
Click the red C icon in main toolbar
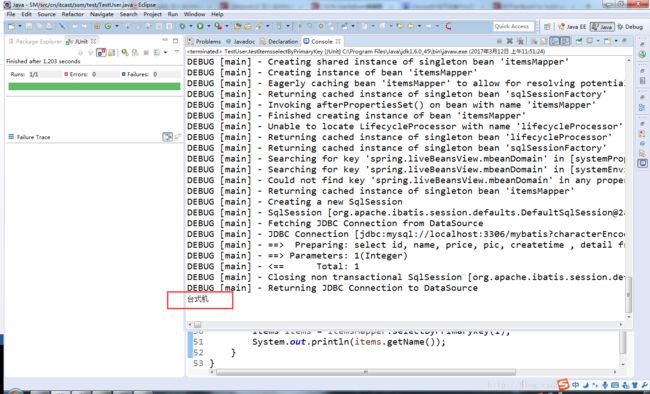[448, 26]
